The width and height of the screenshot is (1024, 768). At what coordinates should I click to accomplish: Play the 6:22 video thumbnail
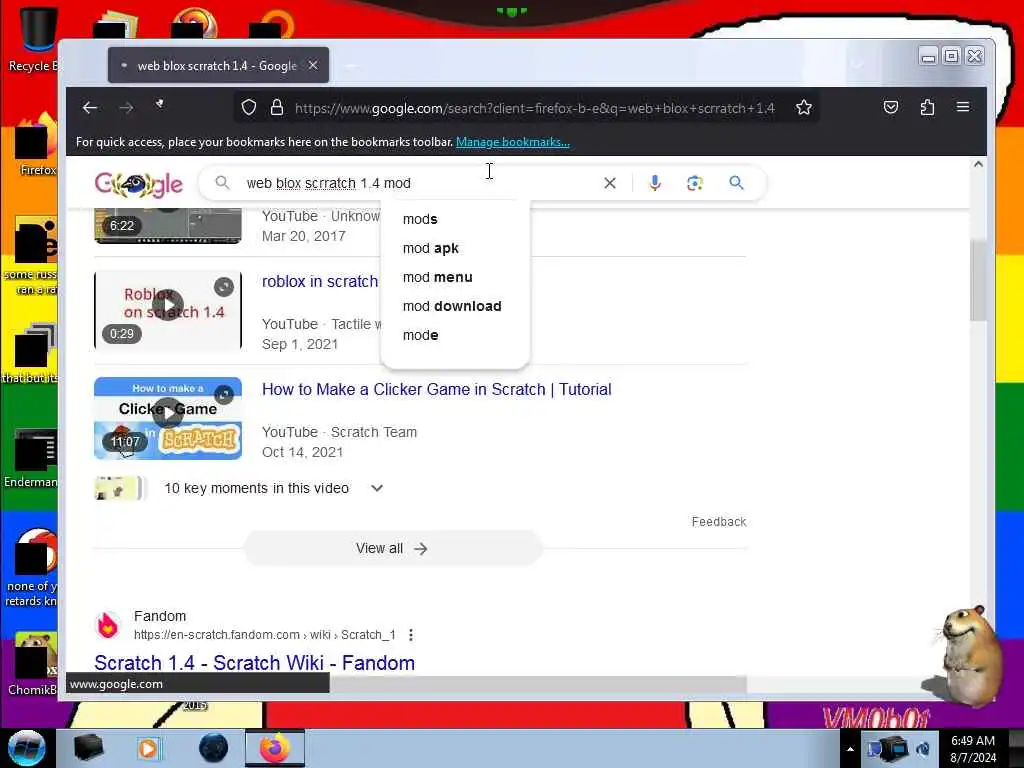pyautogui.click(x=168, y=225)
